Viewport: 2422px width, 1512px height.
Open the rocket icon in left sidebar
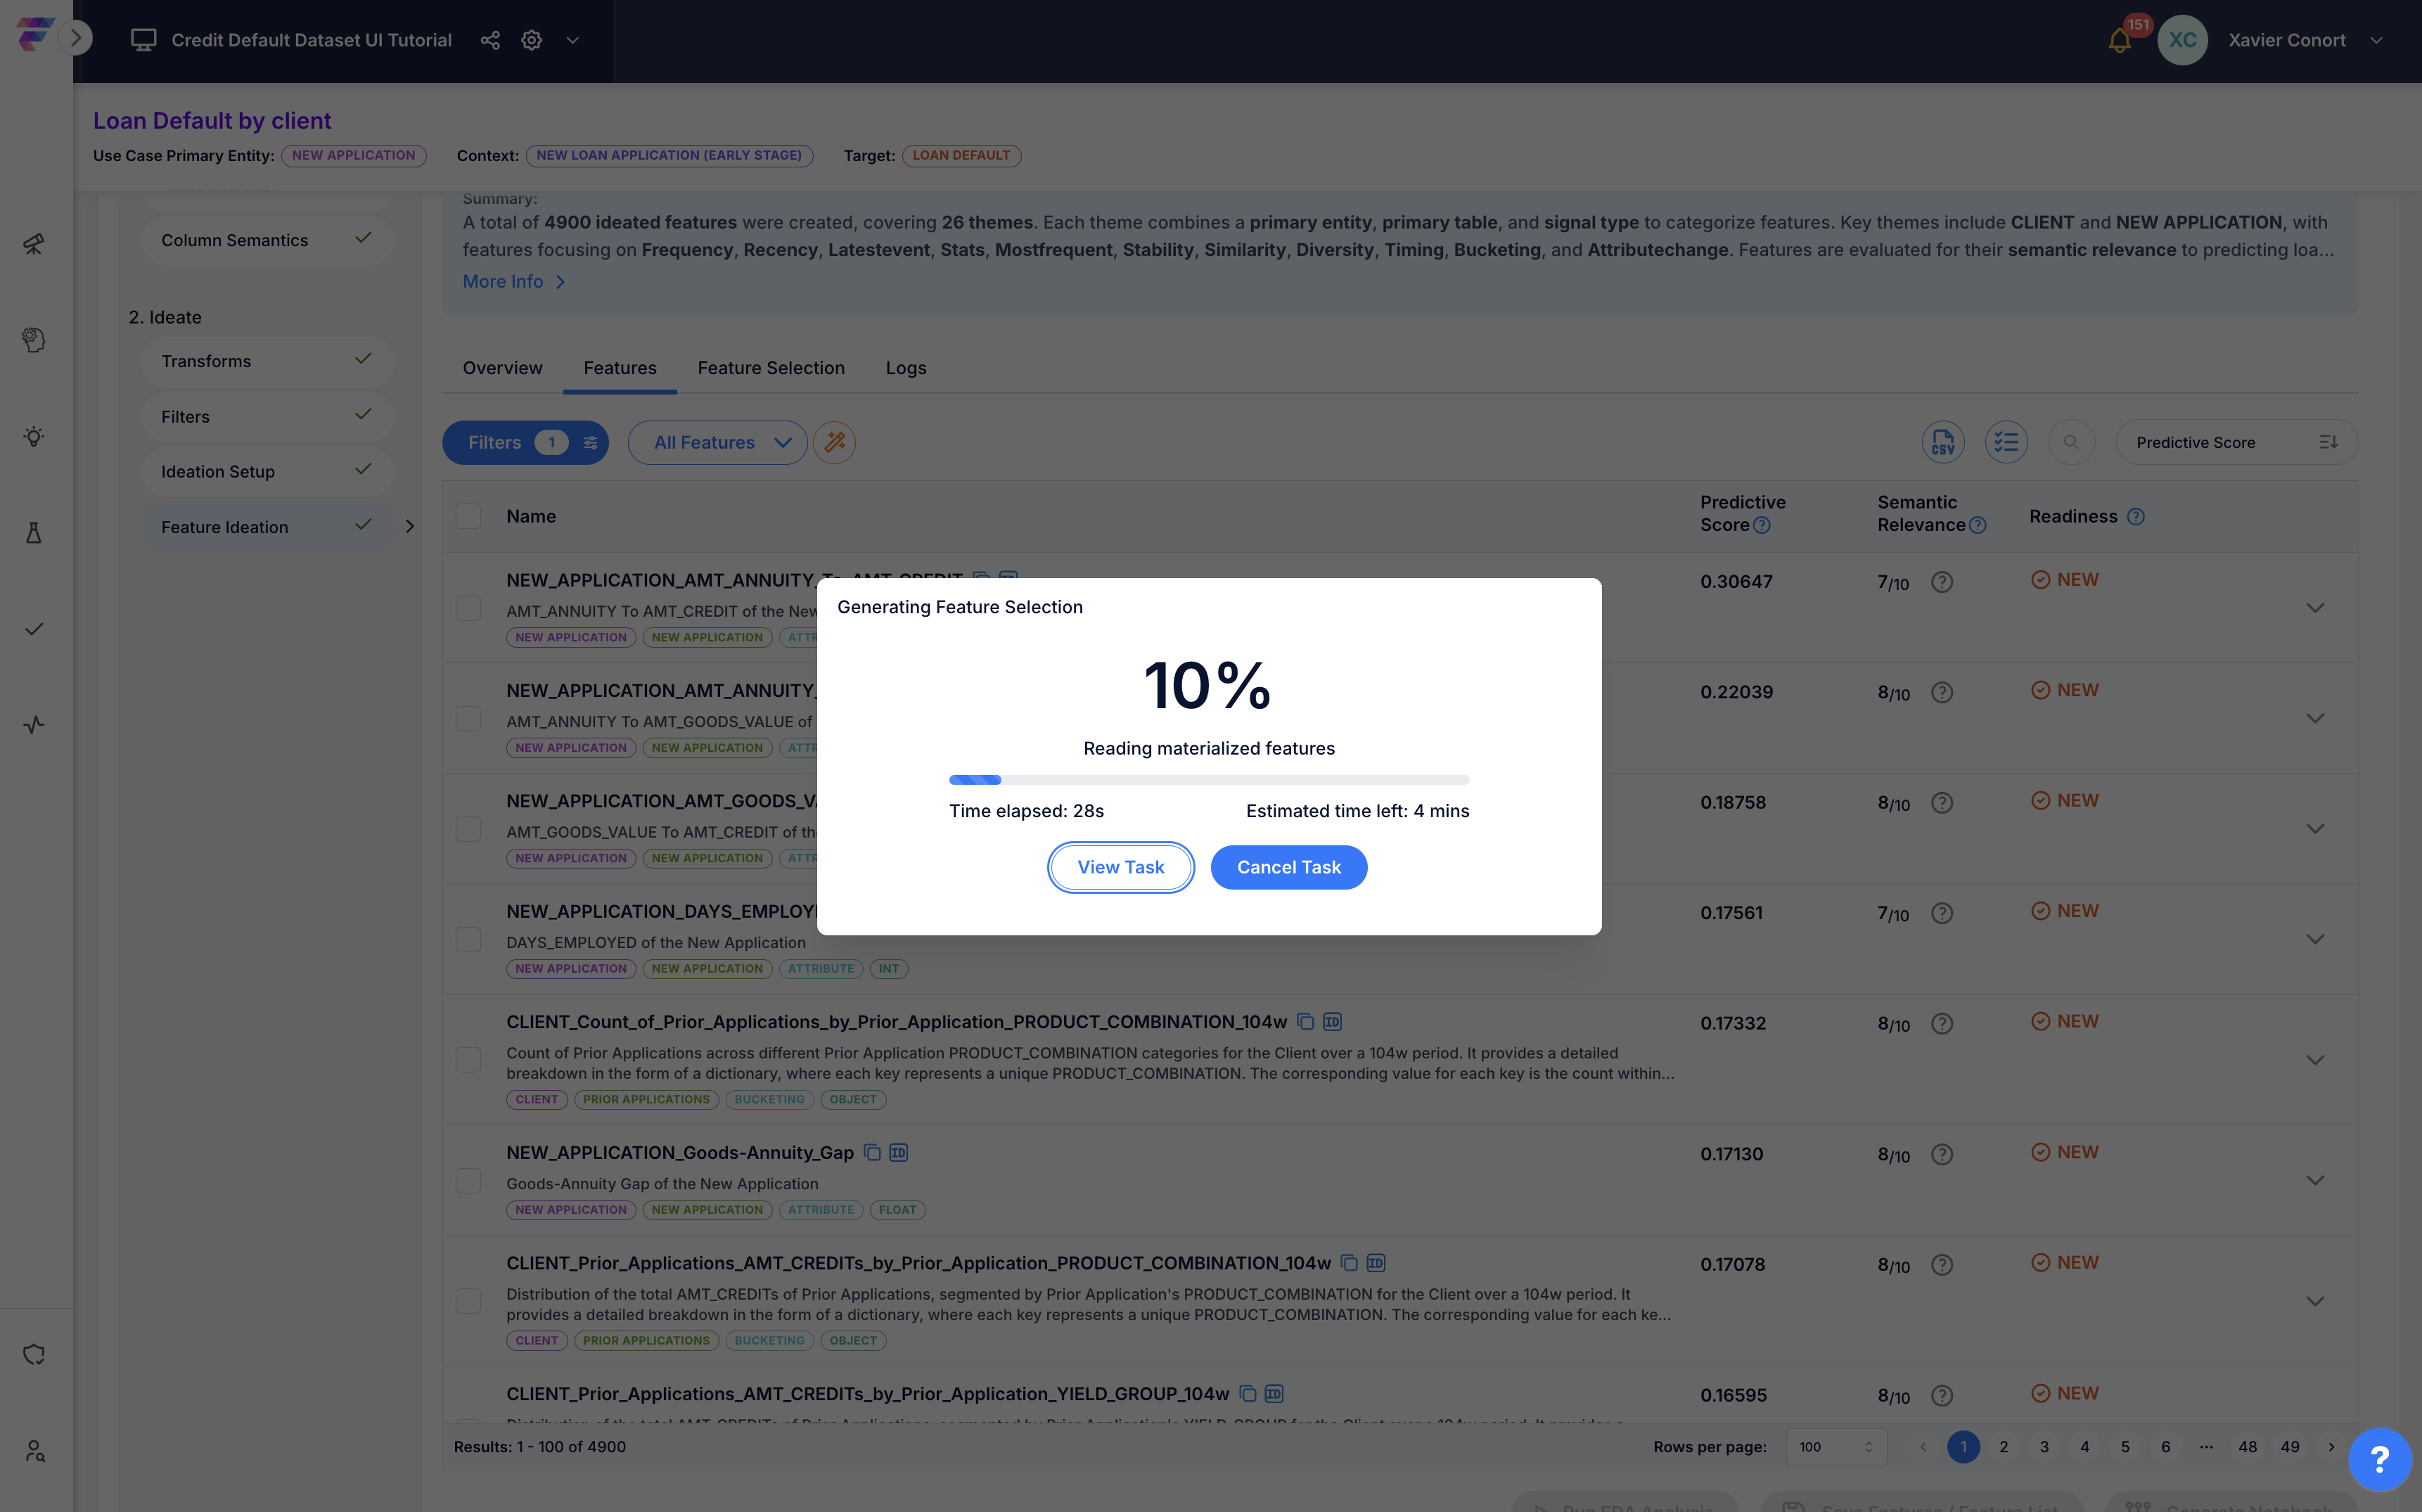pyautogui.click(x=34, y=244)
